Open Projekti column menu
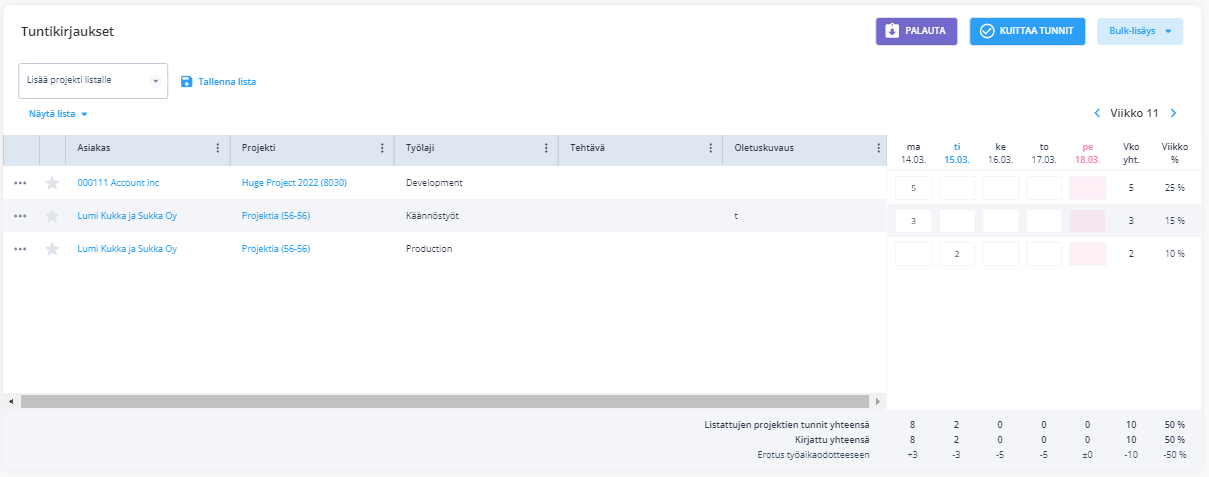1209x477 pixels. click(382, 148)
